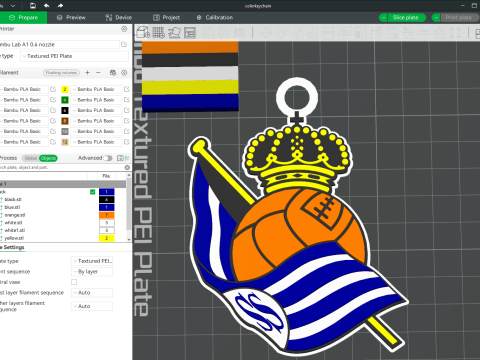Expand the Print plate options arrow
The width and height of the screenshot is (480, 360).
(x=436, y=18)
